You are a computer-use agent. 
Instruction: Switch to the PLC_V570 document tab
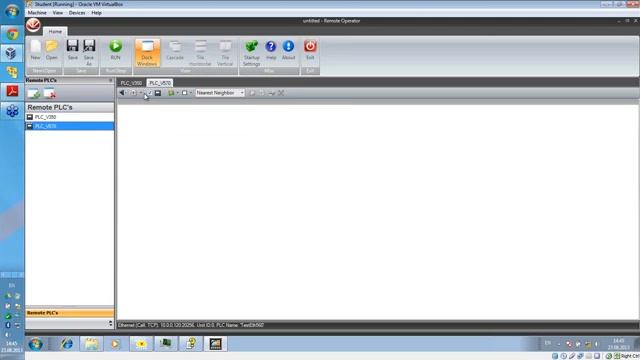tap(160, 83)
